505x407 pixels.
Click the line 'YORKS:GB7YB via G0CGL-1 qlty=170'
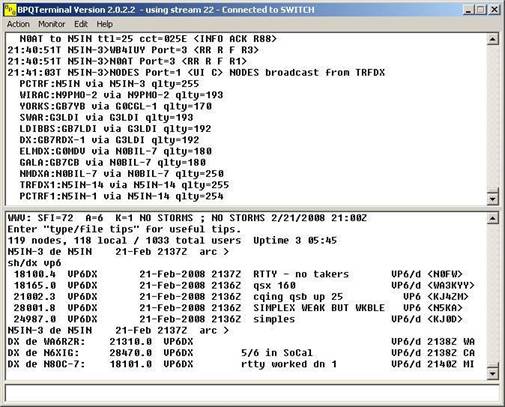115,106
